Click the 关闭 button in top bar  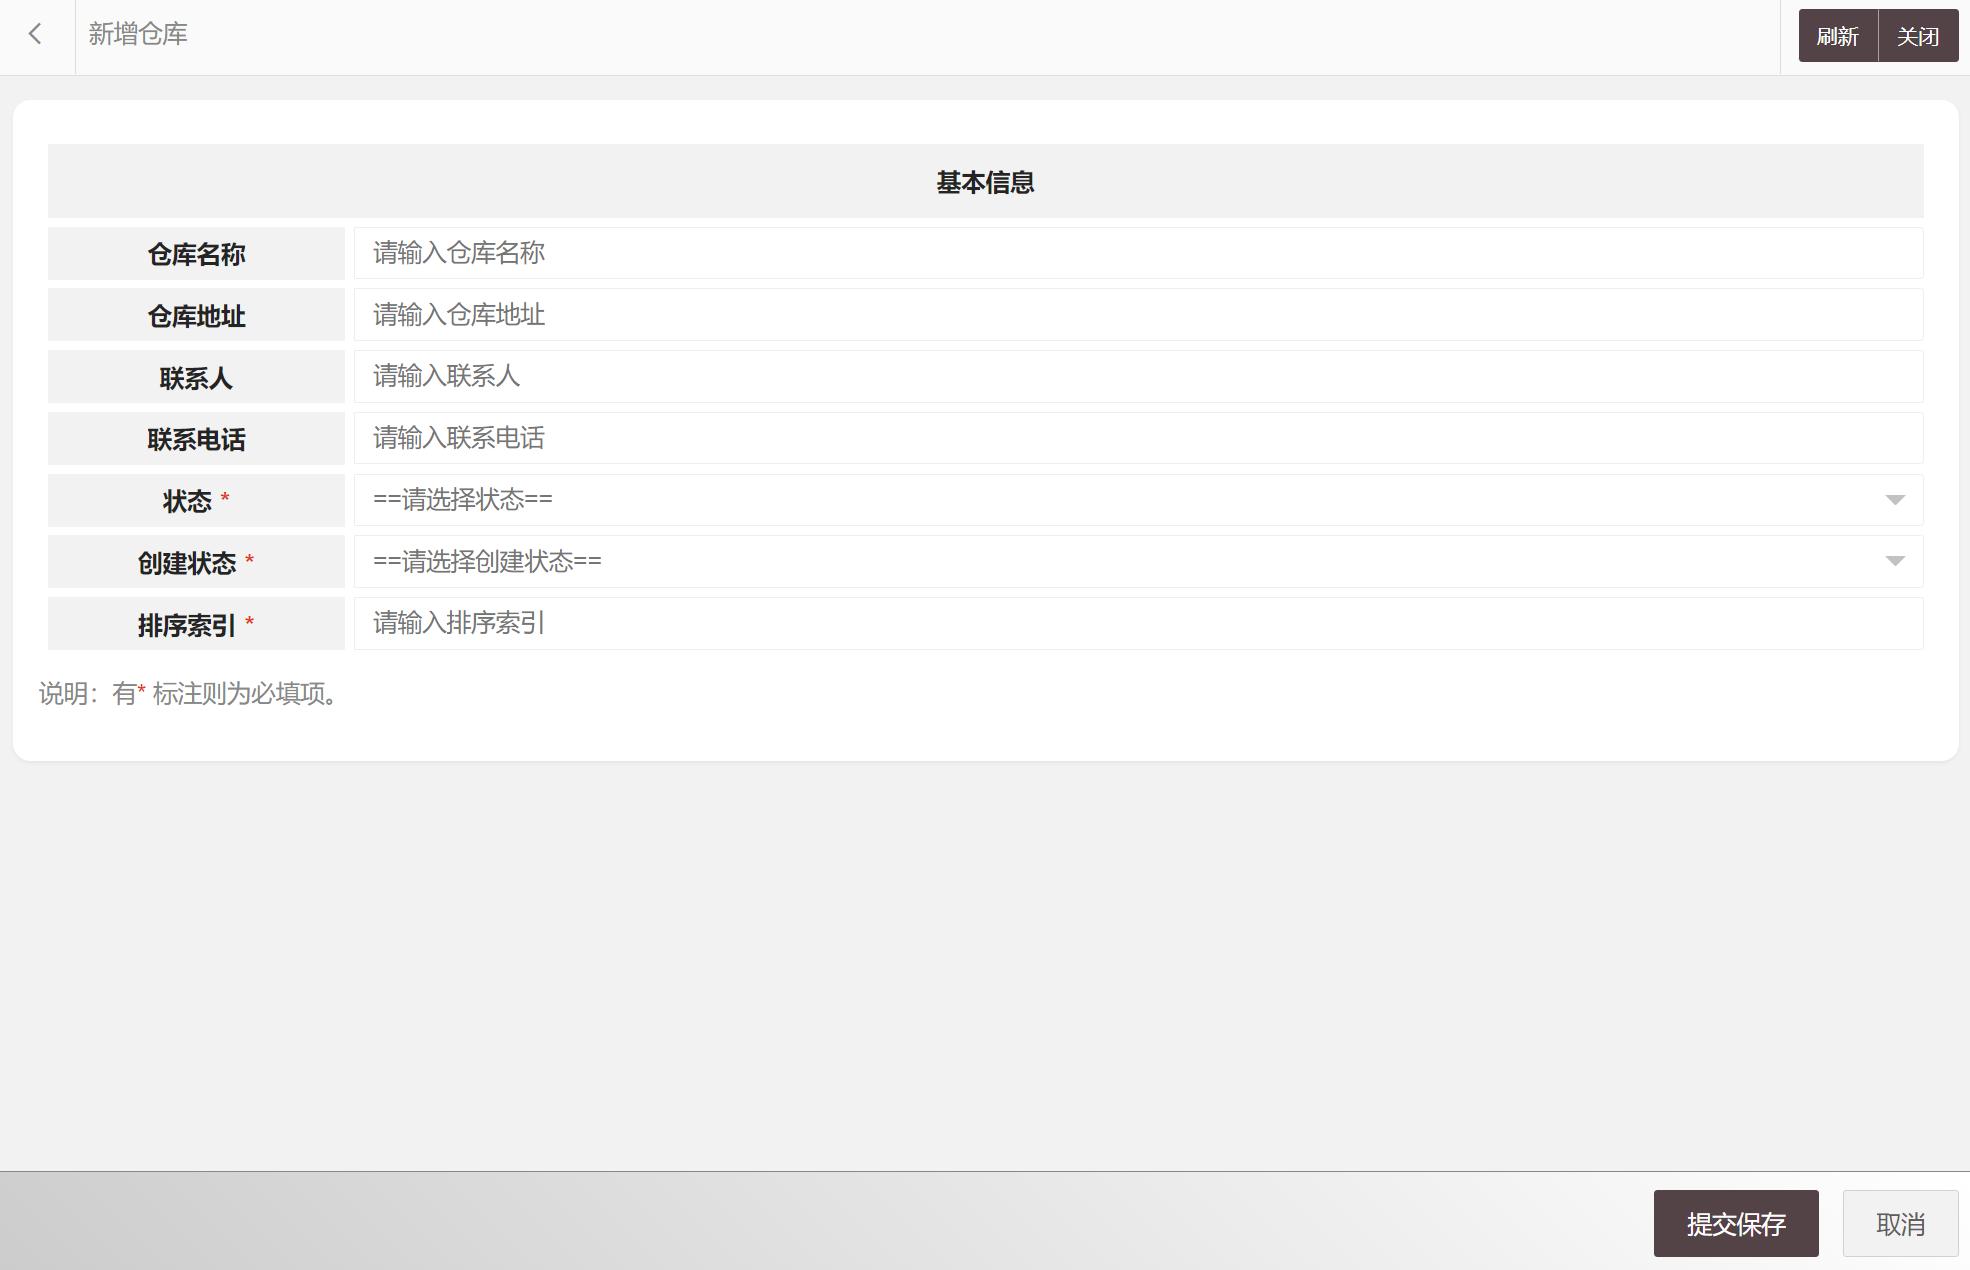[1917, 35]
